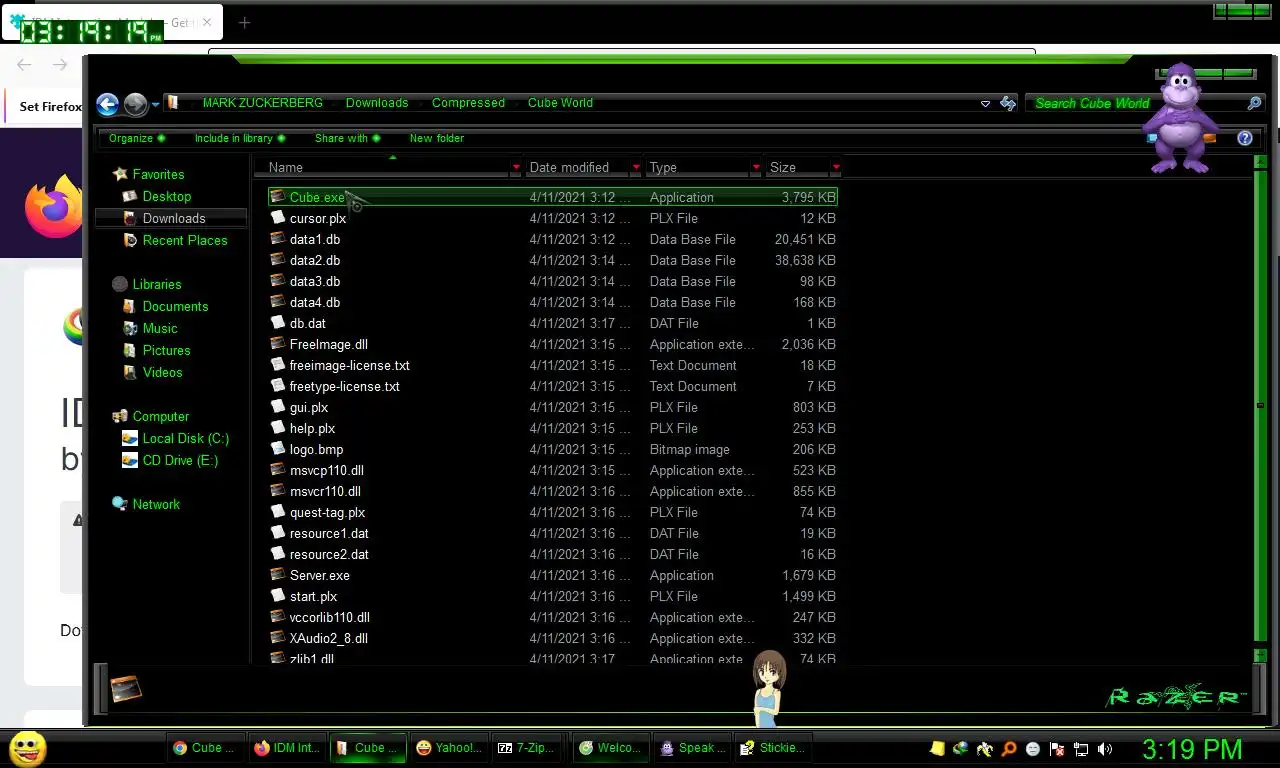Open the Name column filter dropdown arrow
The width and height of the screenshot is (1280, 768).
click(x=516, y=167)
